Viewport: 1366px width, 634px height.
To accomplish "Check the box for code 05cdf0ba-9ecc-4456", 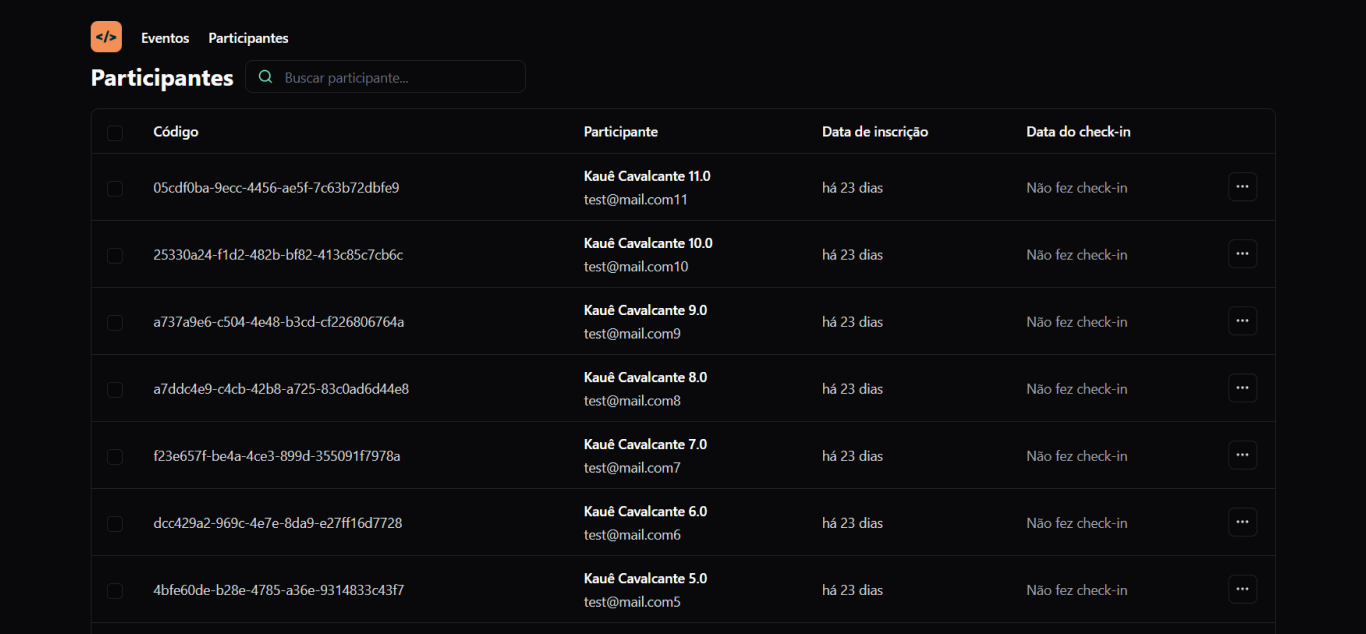I will (x=115, y=189).
